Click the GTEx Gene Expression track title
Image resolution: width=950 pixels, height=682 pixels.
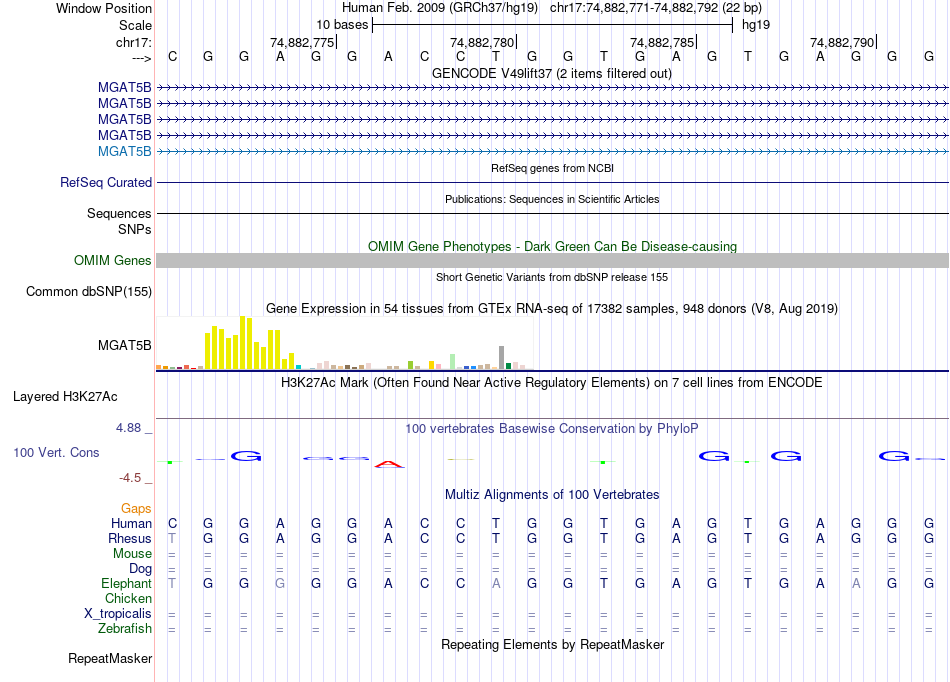[x=552, y=309]
